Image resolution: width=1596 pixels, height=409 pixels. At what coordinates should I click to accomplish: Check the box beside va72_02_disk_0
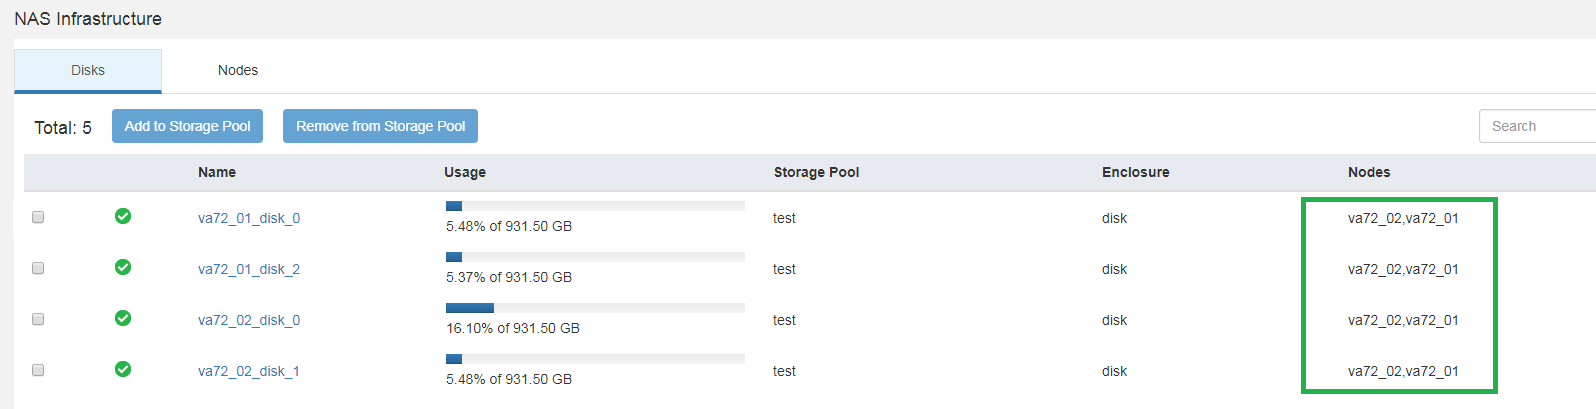click(x=38, y=319)
